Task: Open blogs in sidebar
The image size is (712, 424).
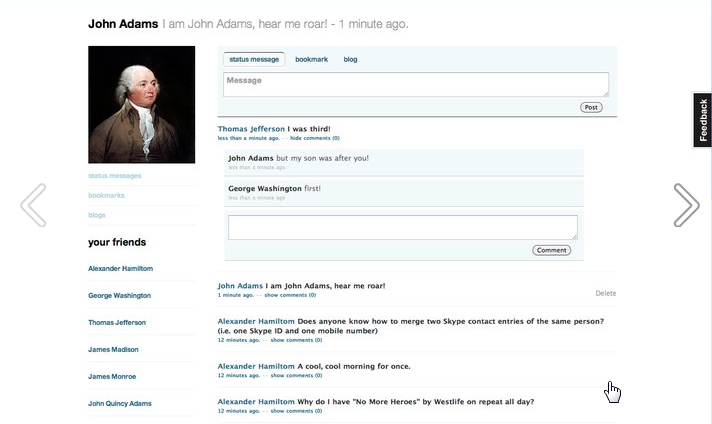Action: pyautogui.click(x=97, y=215)
